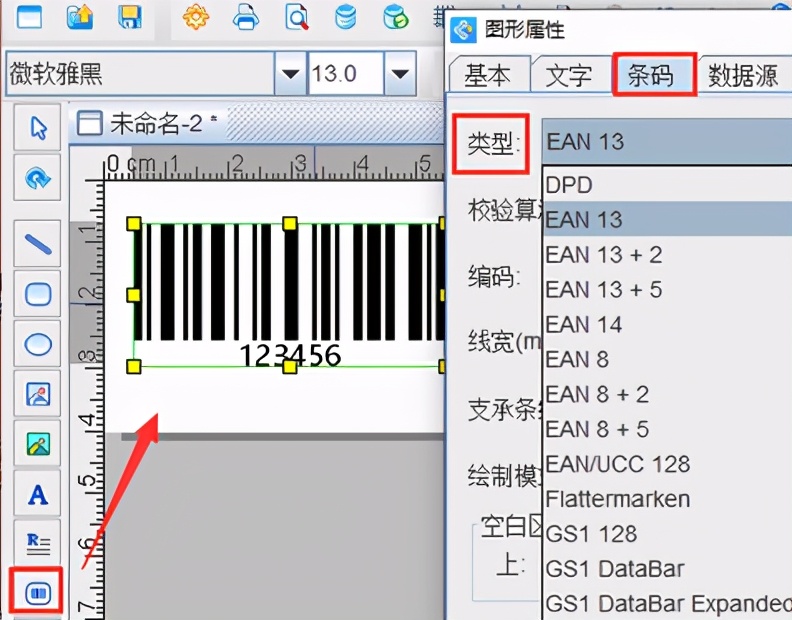Select the line drawing tool
This screenshot has width=792, height=620.
coord(38,244)
